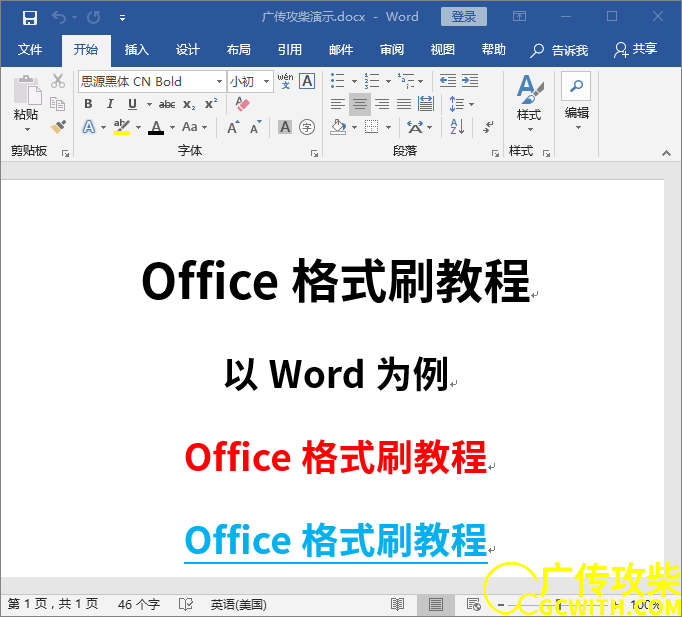
Task: Toggle center alignment for paragraph
Action: 359,104
